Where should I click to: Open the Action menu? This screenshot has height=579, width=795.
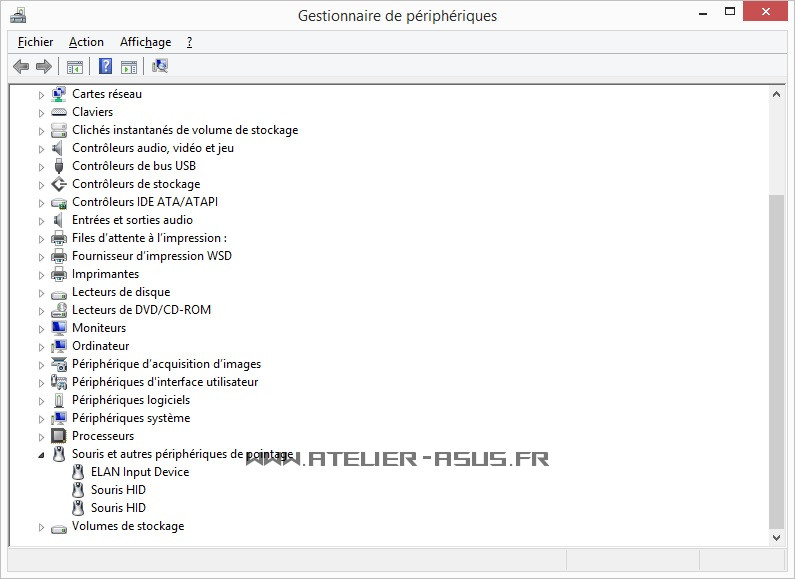coord(86,42)
